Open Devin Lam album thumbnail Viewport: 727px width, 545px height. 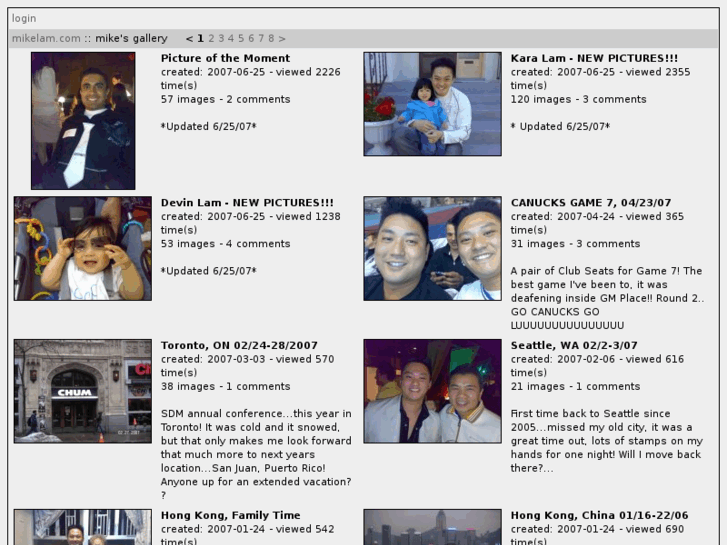coord(83,248)
